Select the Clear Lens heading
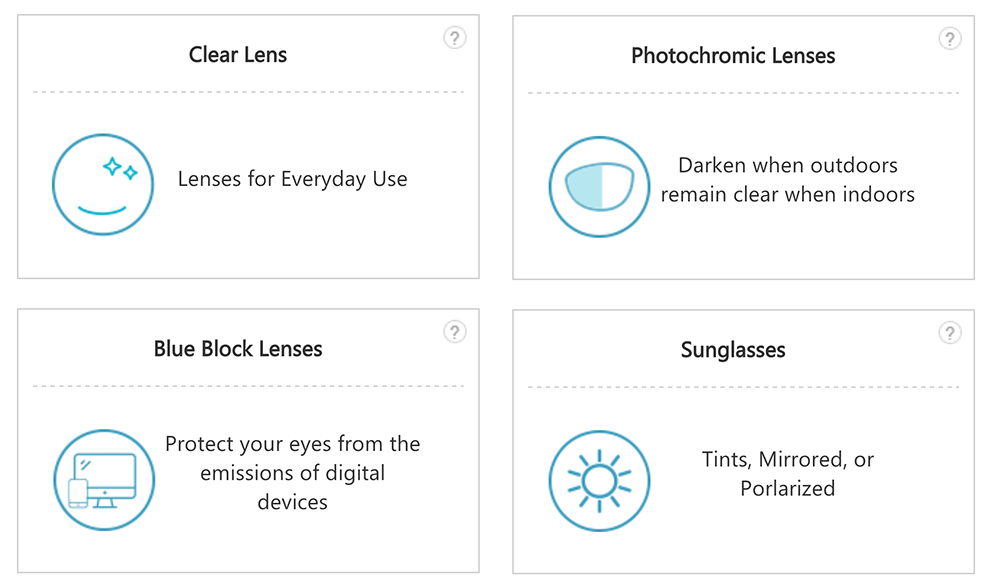992x582 pixels. click(x=238, y=55)
